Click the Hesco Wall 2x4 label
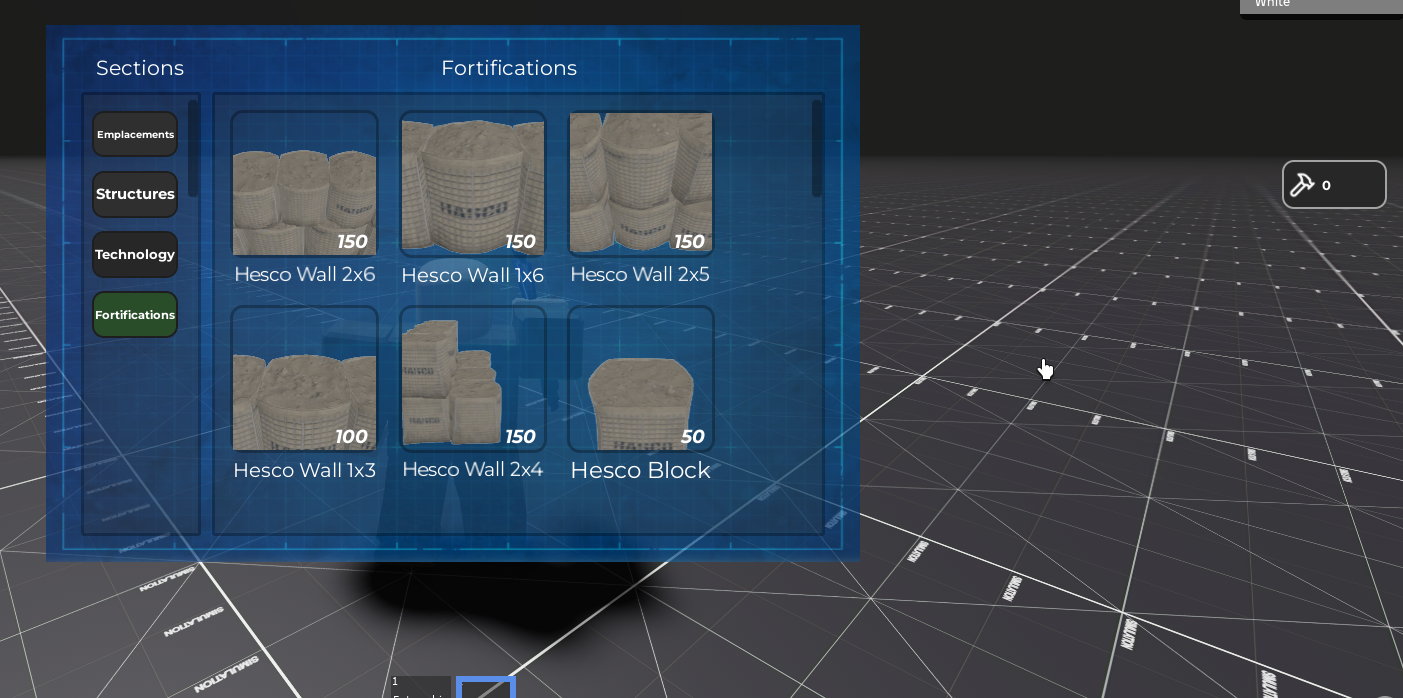 (472, 469)
